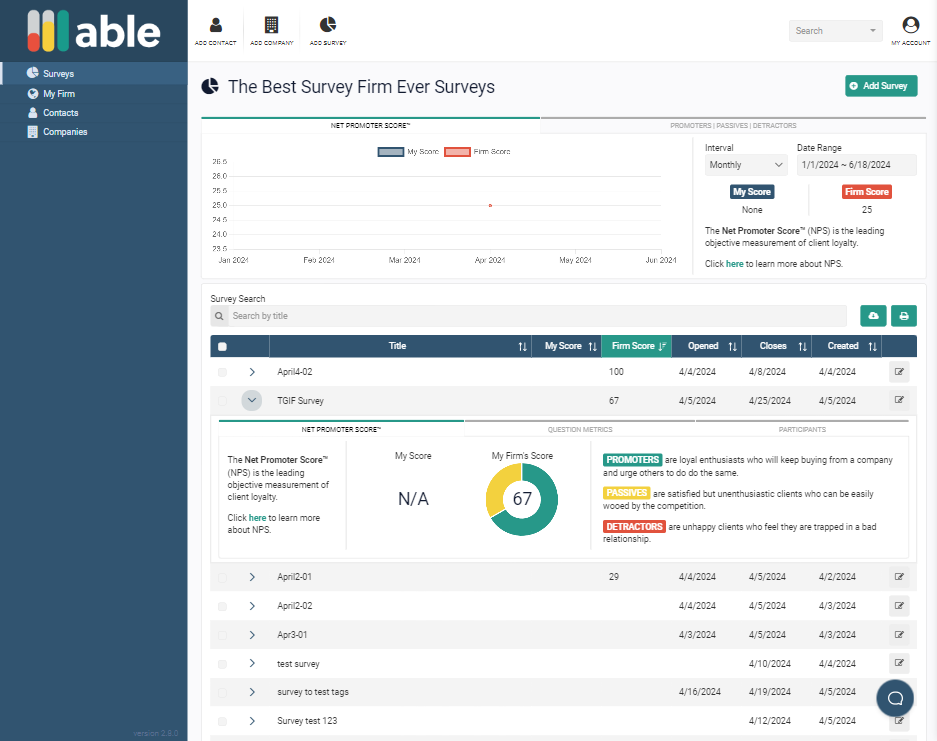Click the Search by title field
Image resolution: width=937 pixels, height=741 pixels.
tap(535, 316)
